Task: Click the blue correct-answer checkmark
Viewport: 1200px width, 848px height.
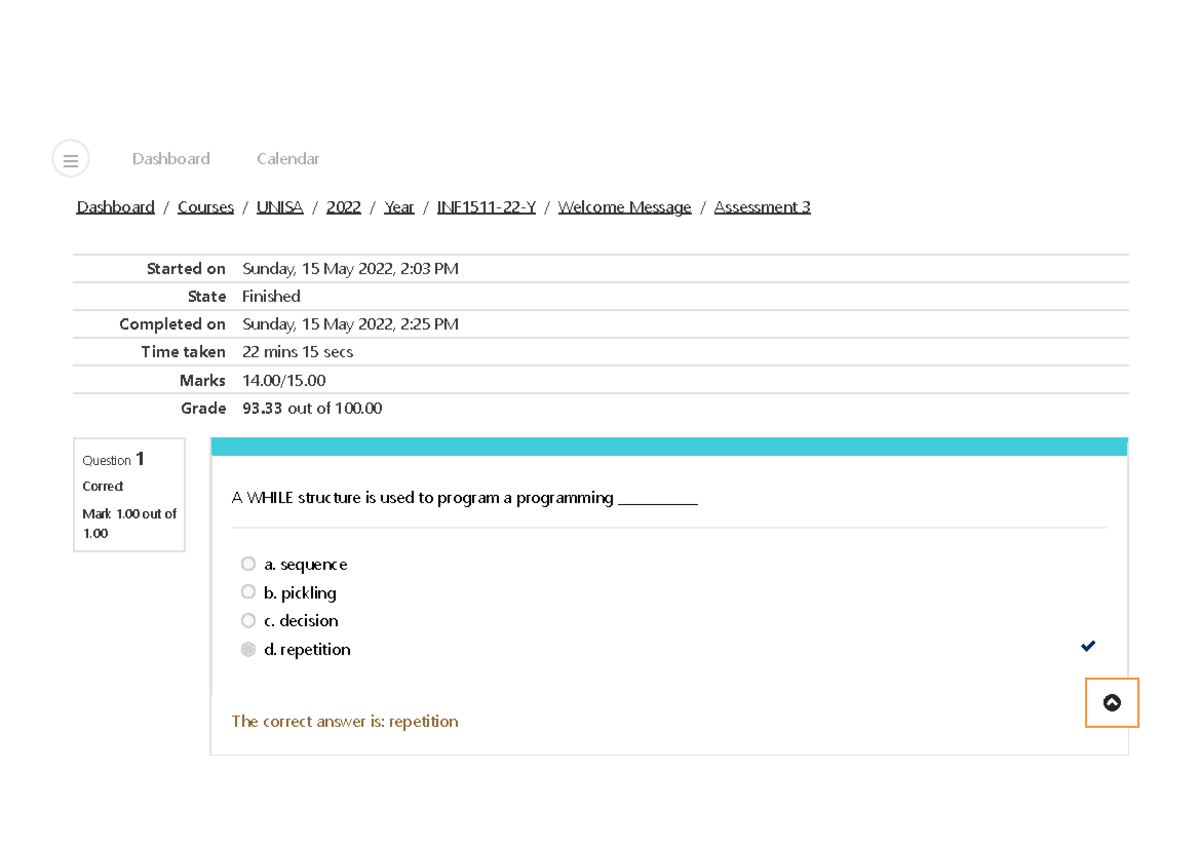Action: [x=1088, y=646]
